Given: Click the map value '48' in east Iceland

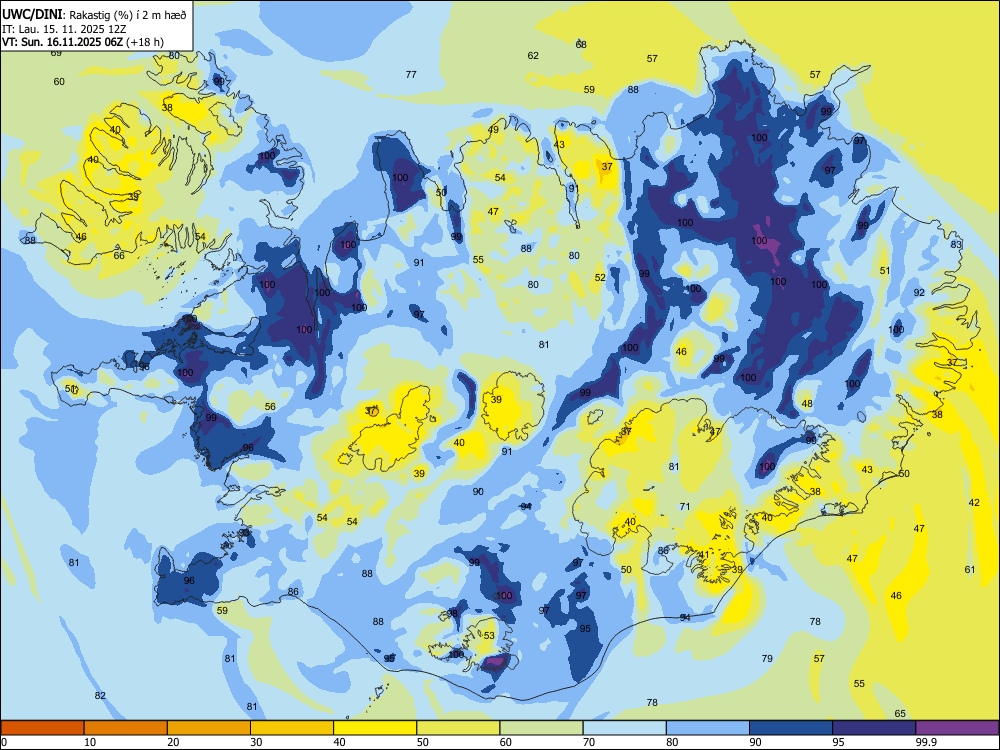Looking at the screenshot, I should [x=807, y=404].
